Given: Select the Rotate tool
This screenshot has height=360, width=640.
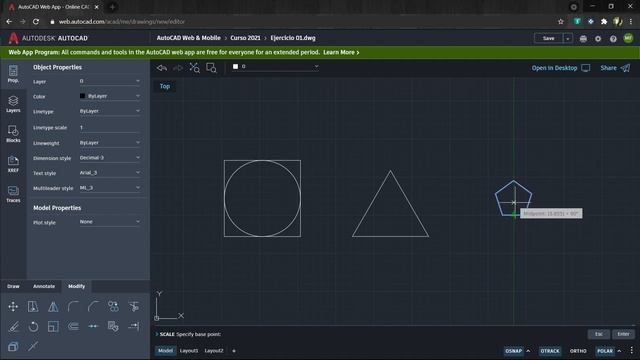Looking at the screenshot, I should tap(33, 327).
